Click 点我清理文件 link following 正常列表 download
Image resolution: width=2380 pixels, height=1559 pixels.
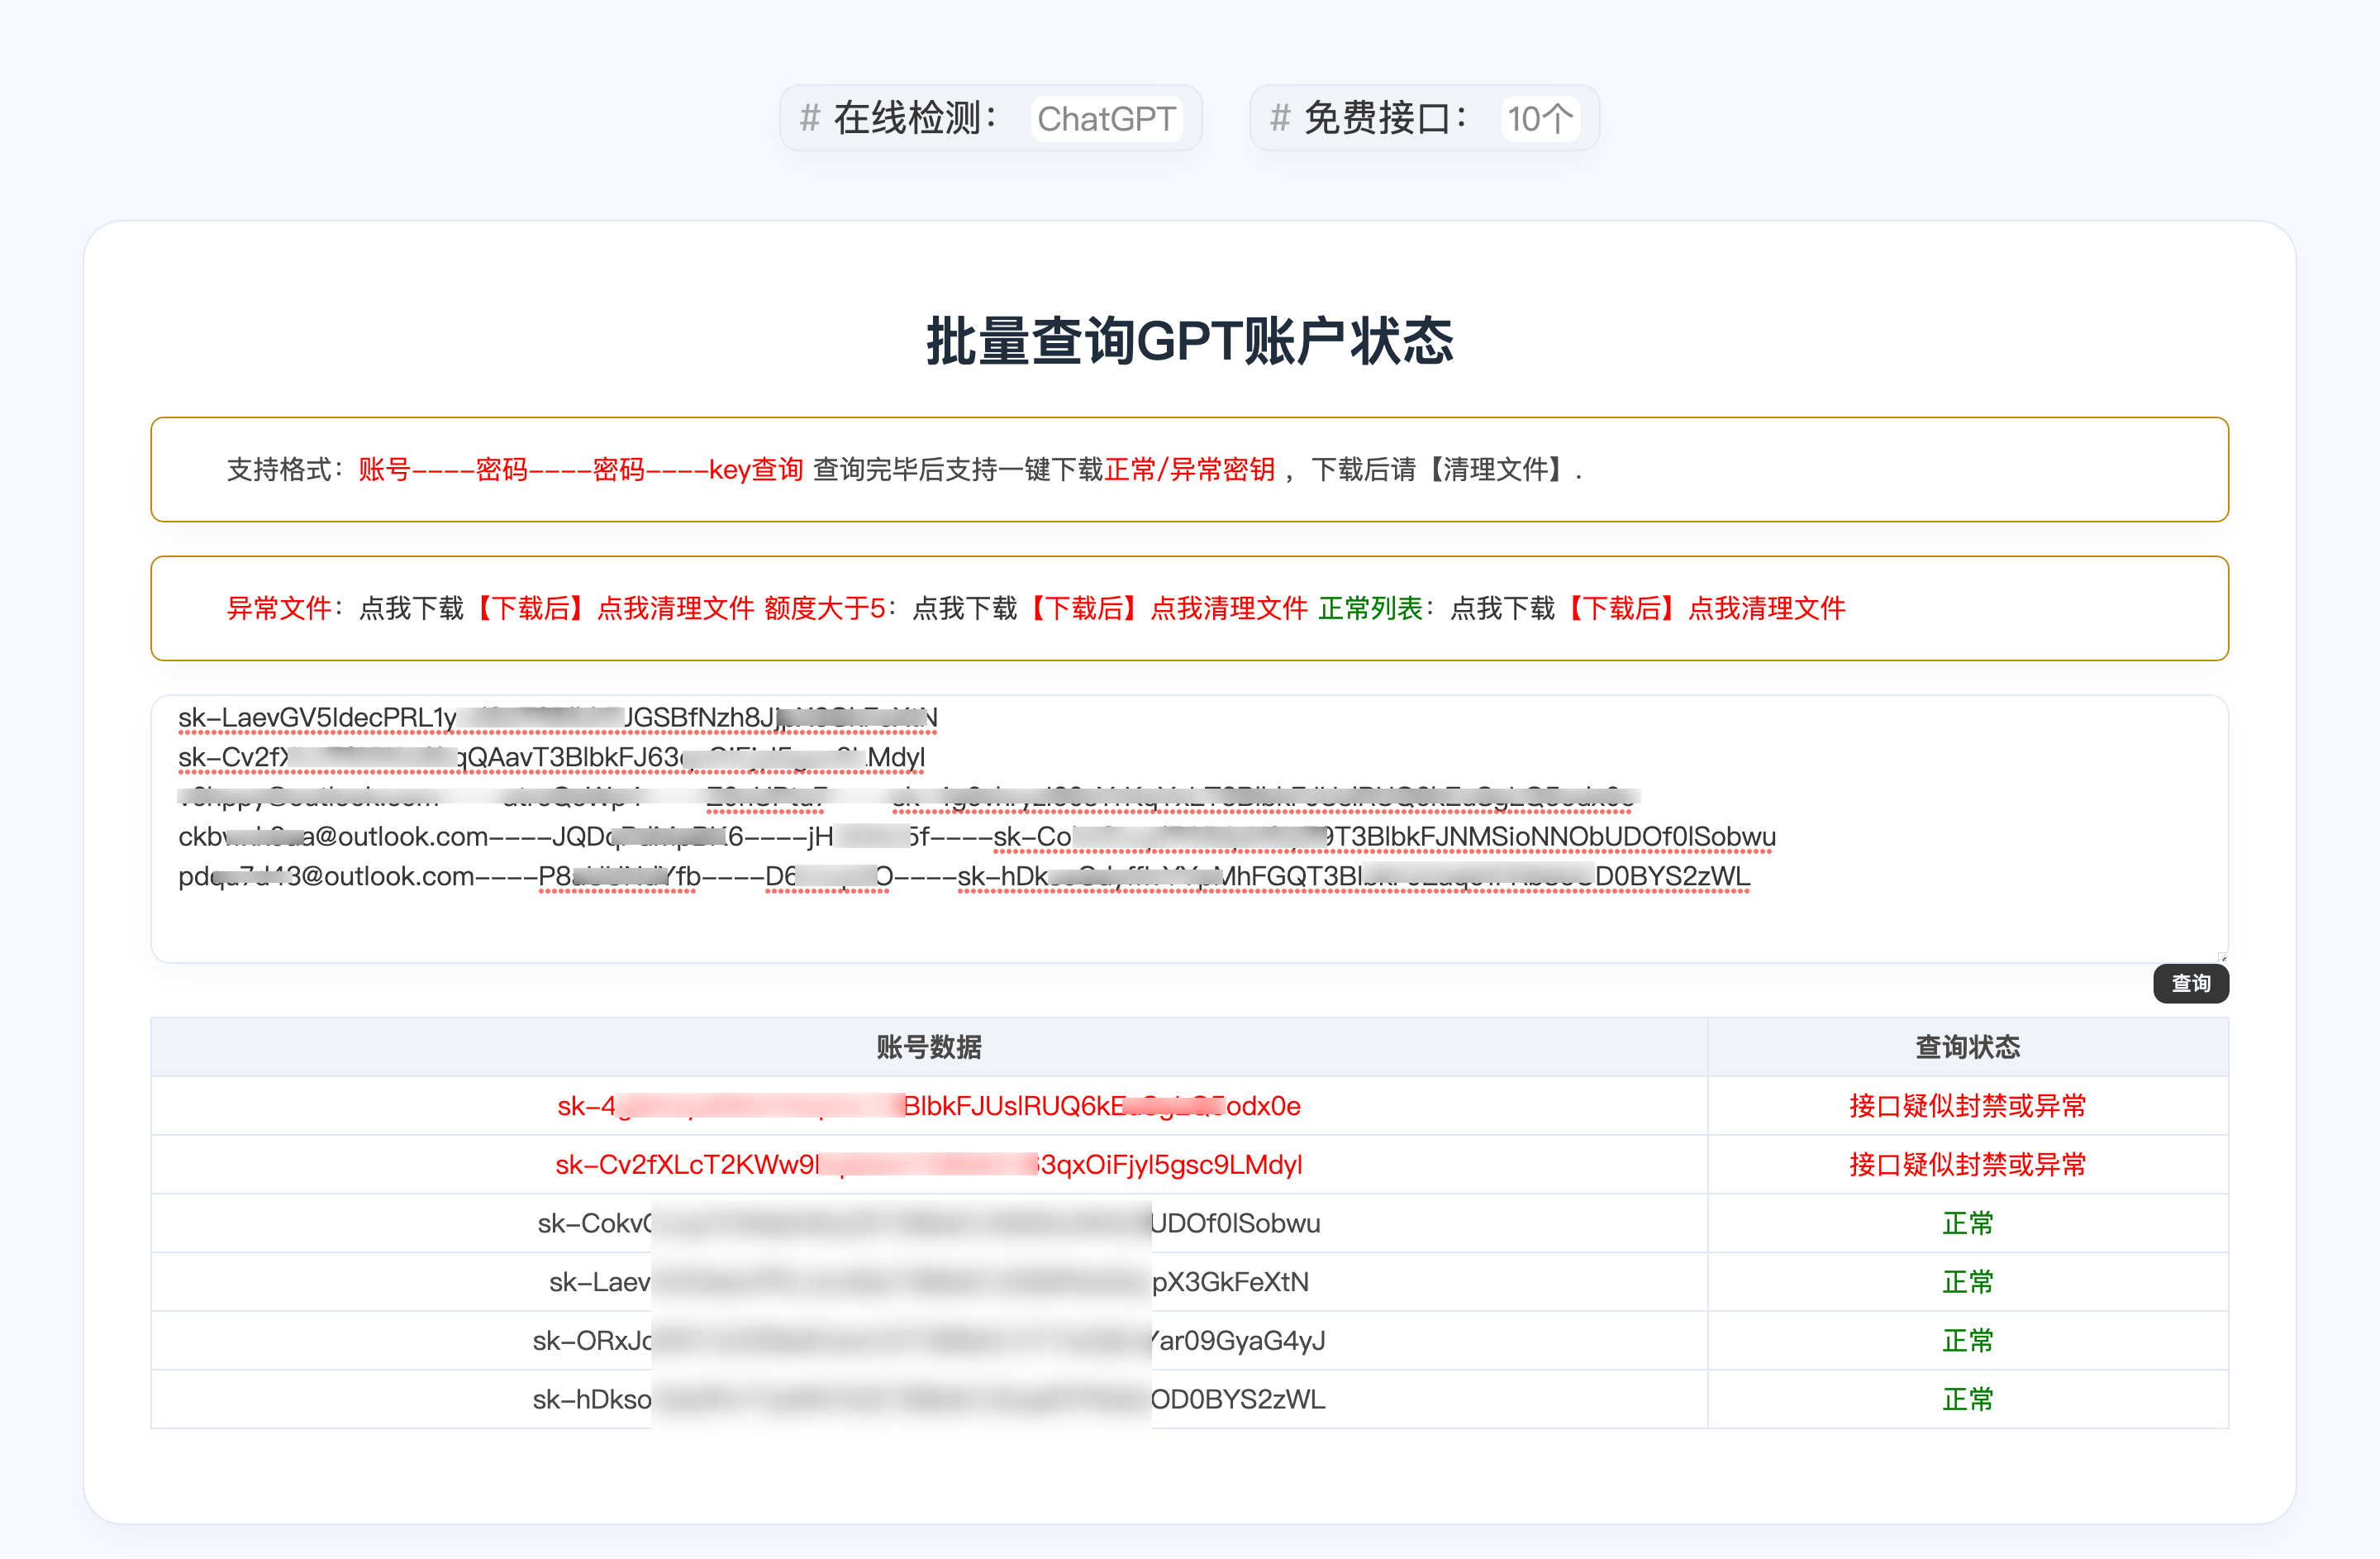pyautogui.click(x=1767, y=608)
